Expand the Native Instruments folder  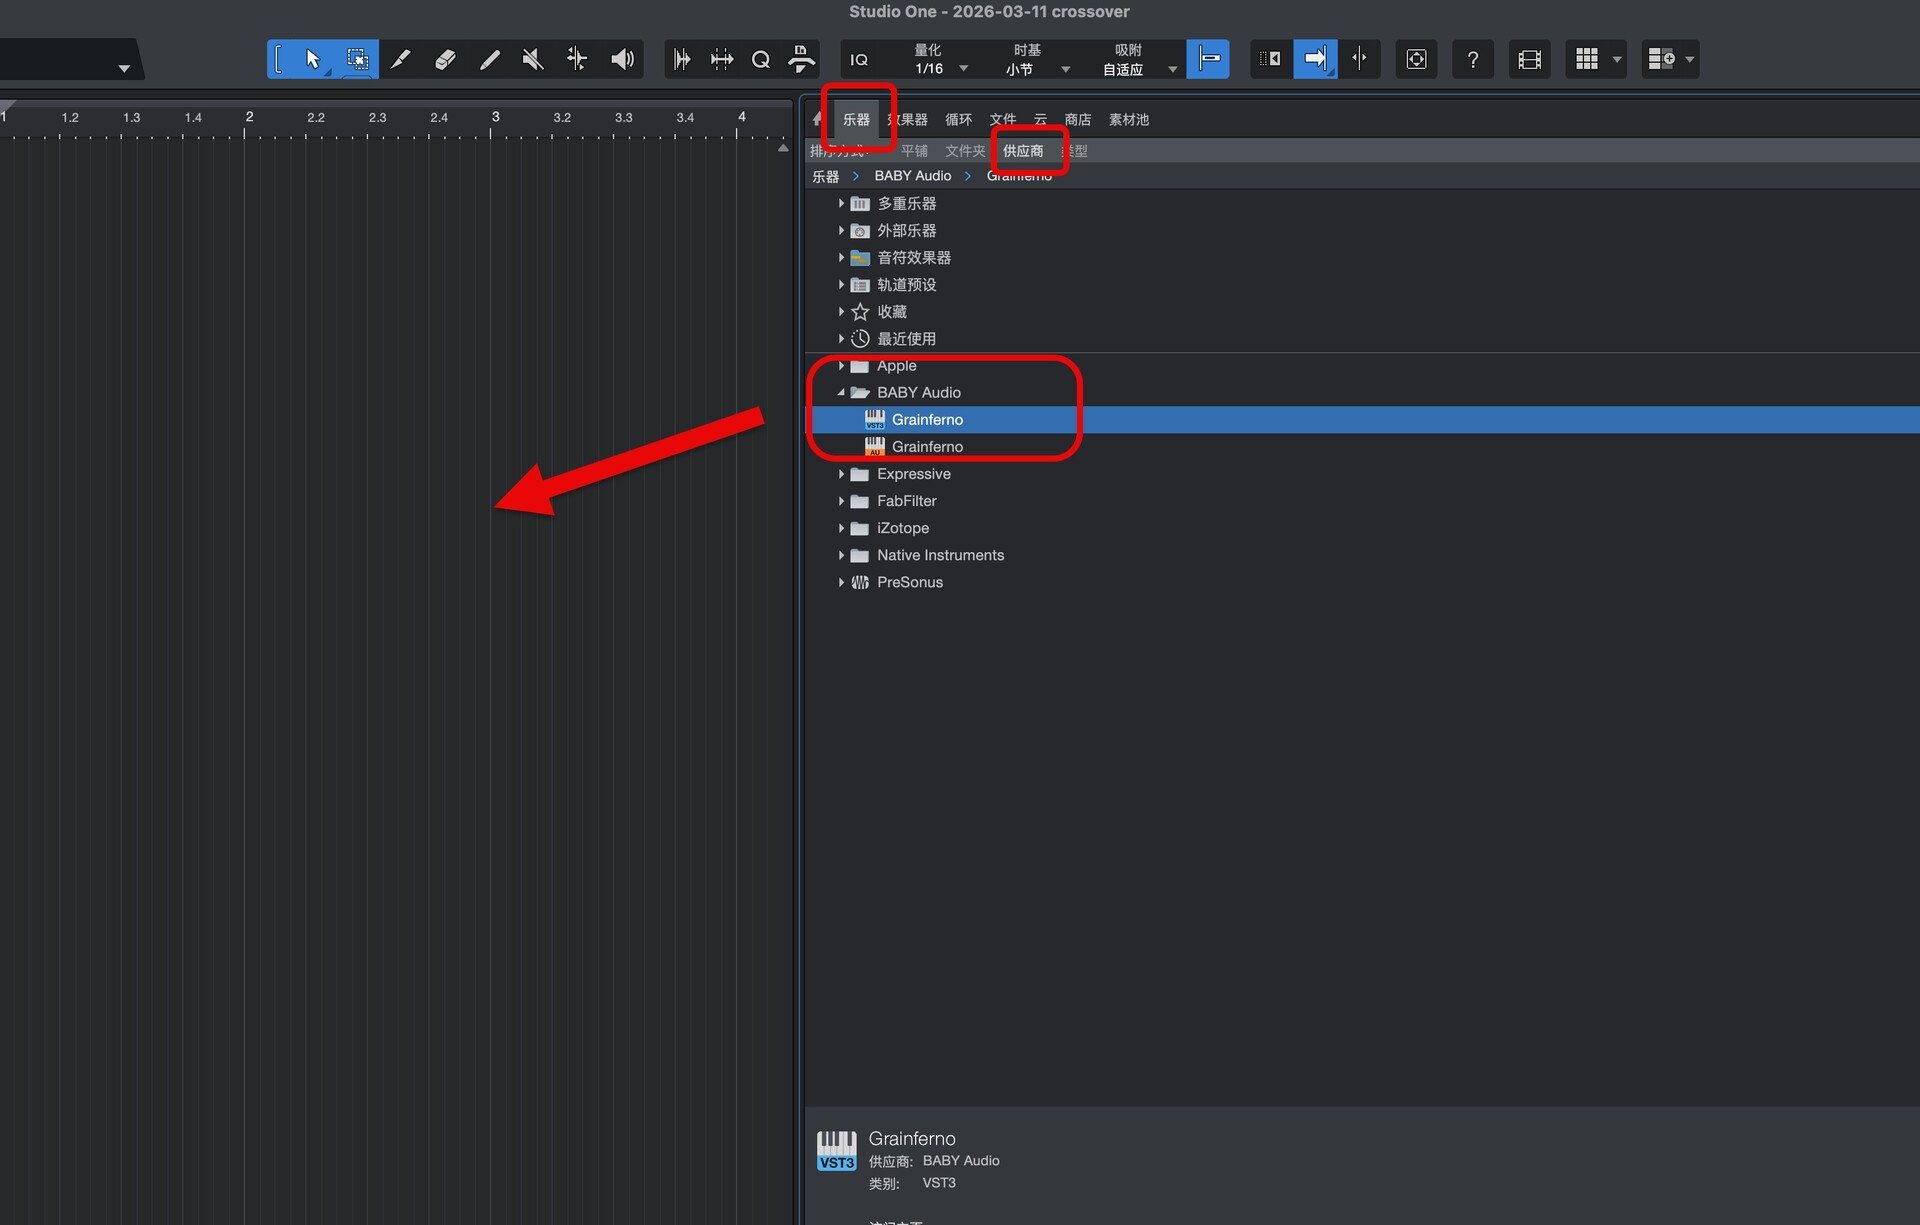841,555
